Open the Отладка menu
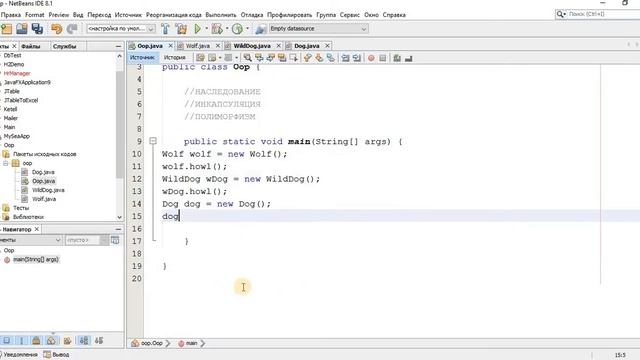This screenshot has height=360, width=640. tap(251, 15)
